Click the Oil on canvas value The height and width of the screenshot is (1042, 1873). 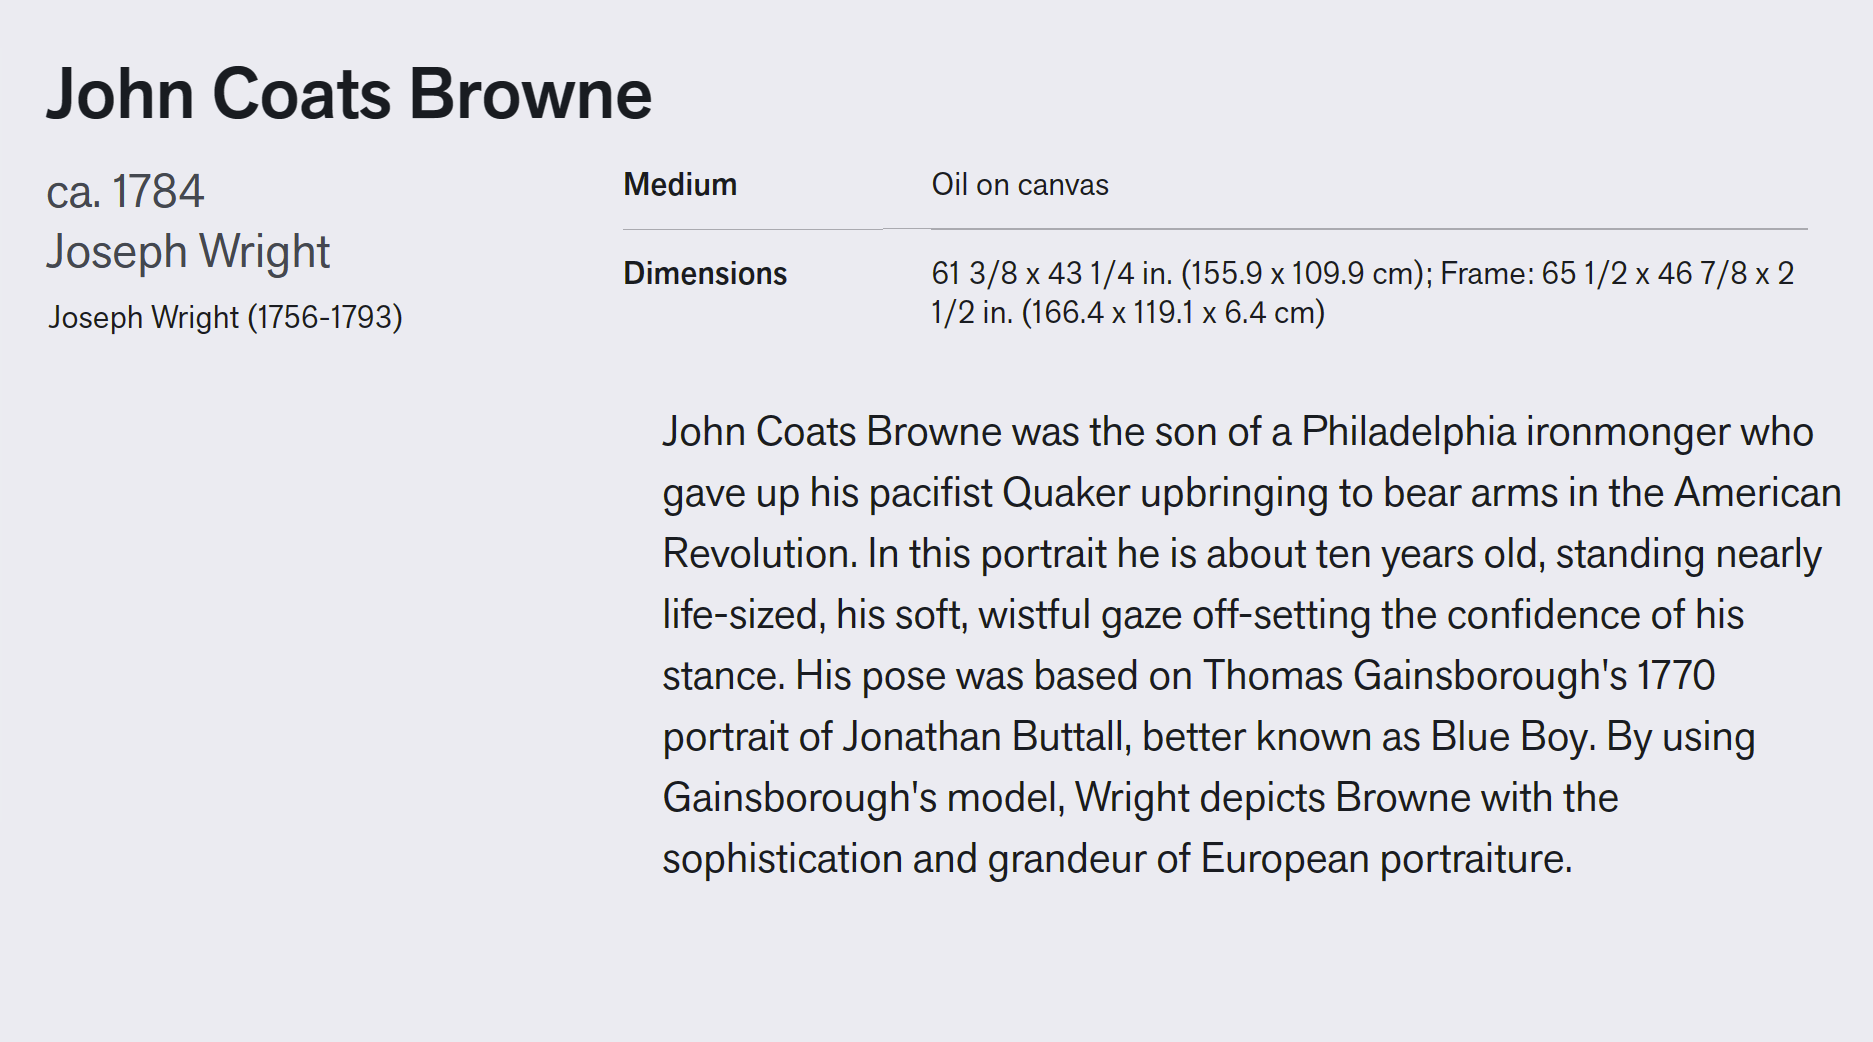point(1020,185)
